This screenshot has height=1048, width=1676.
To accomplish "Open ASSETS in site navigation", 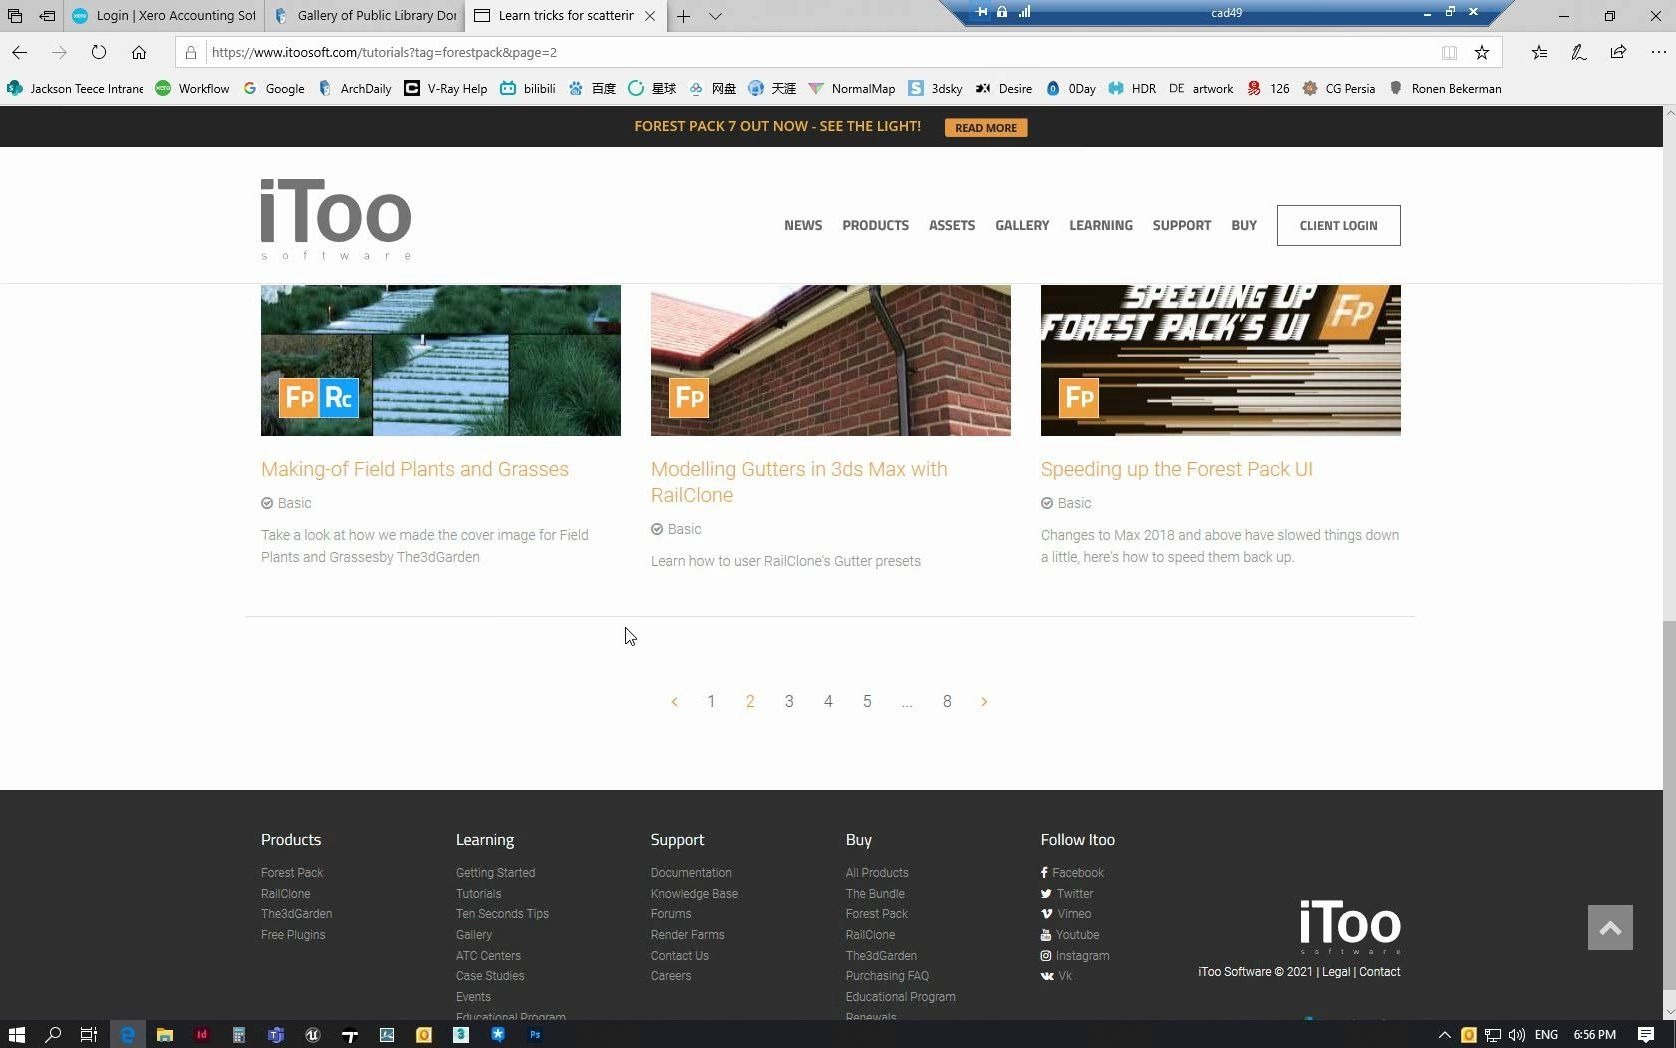I will coord(951,225).
